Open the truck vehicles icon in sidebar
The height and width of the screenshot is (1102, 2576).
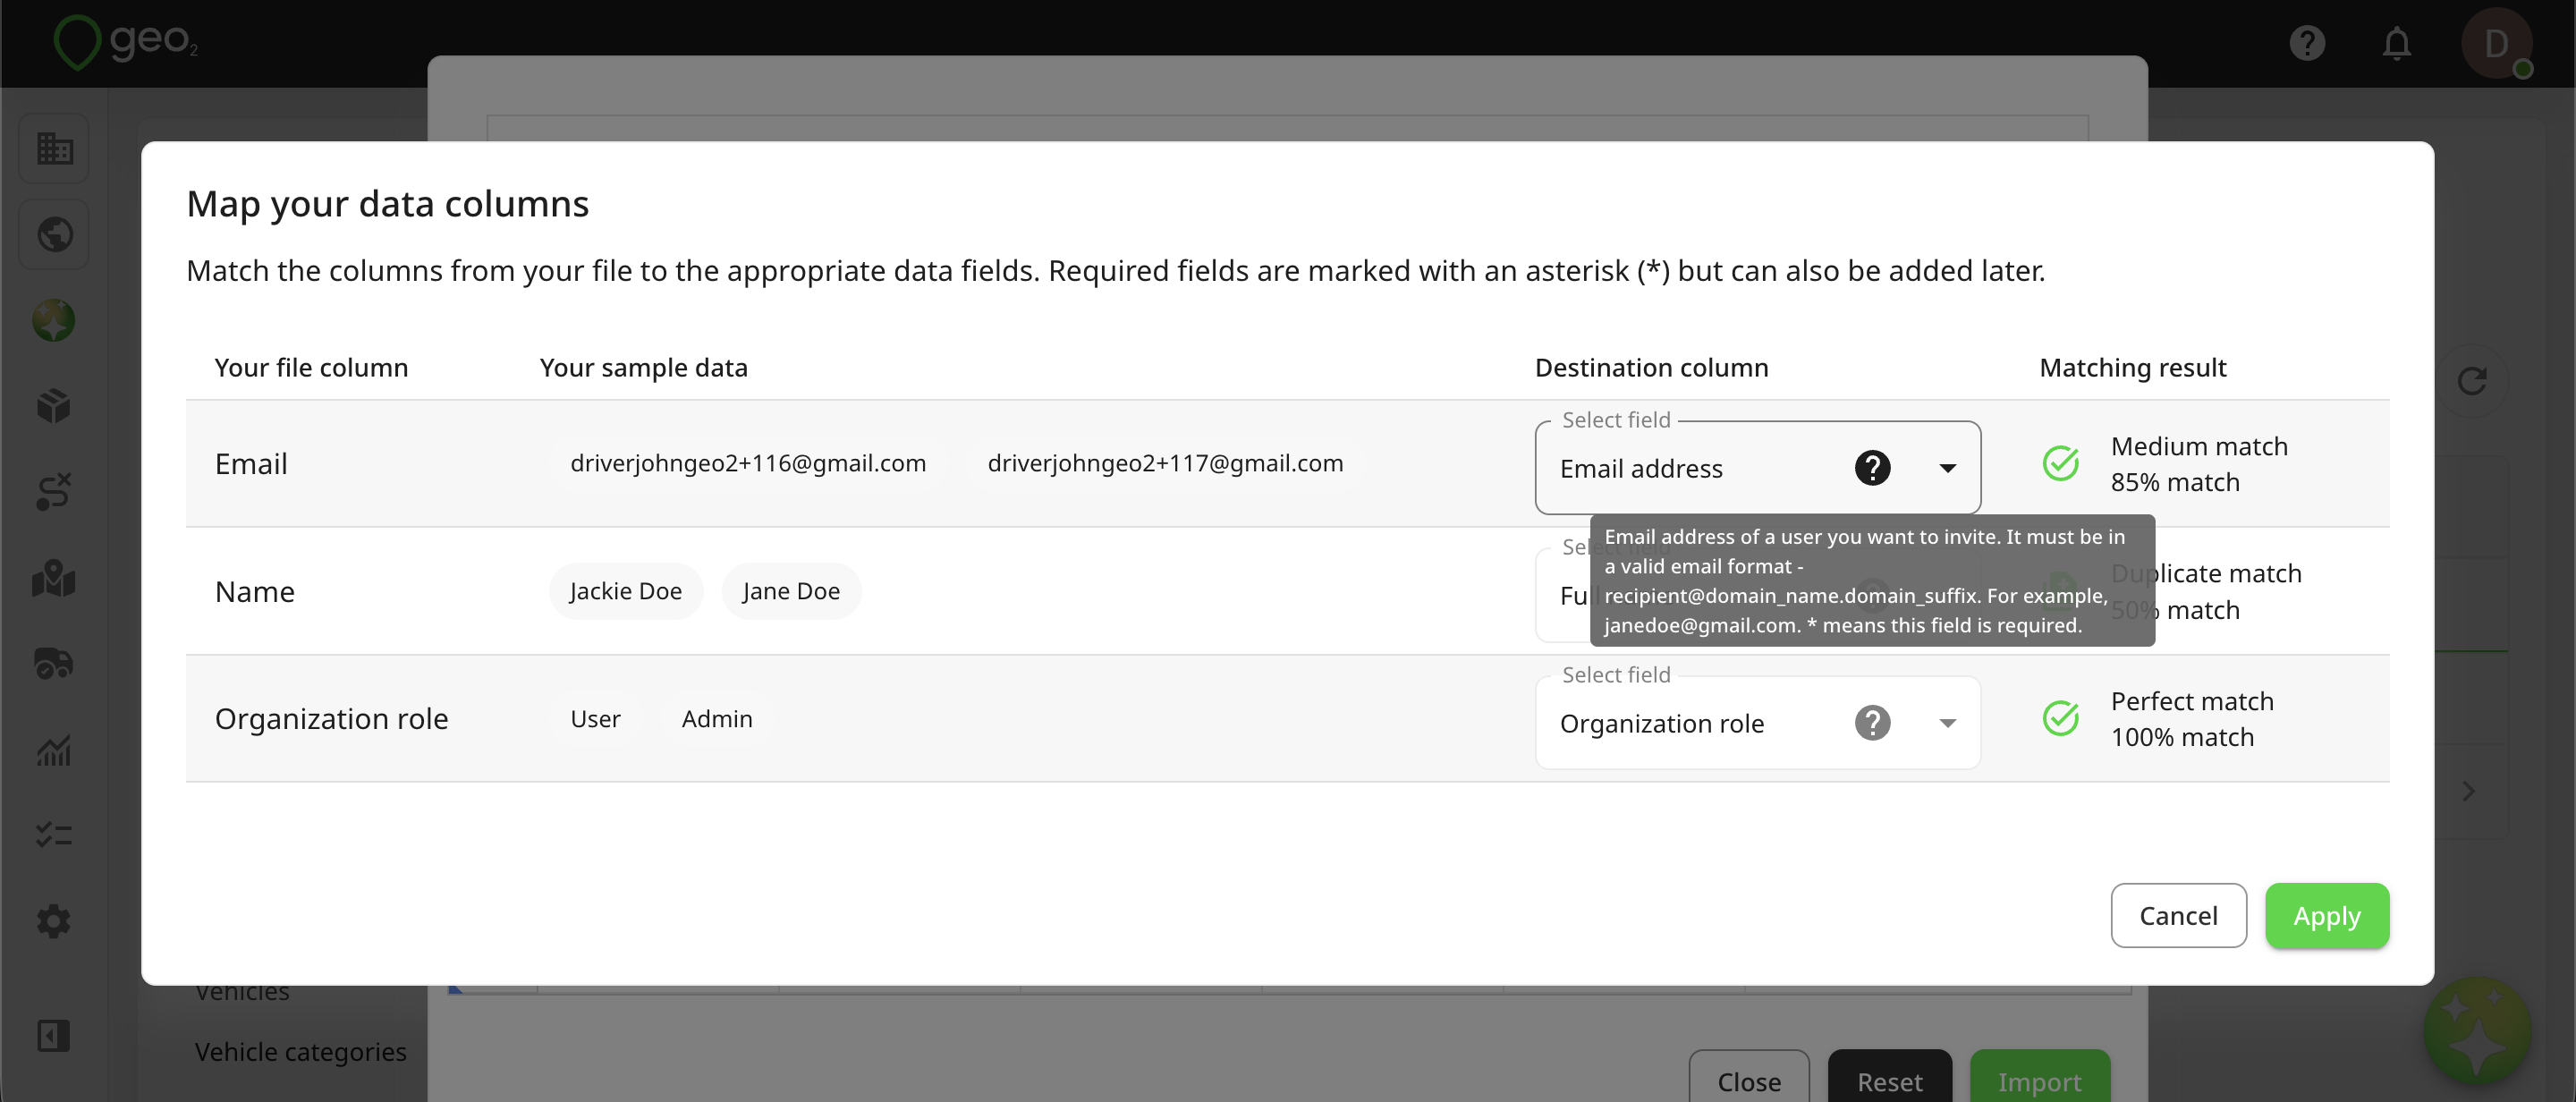point(54,664)
